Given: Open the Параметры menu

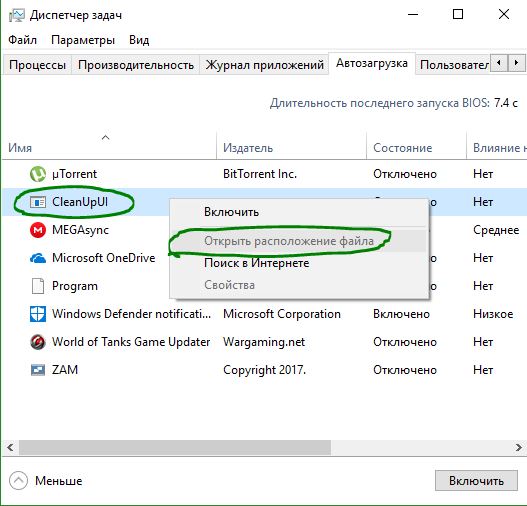Looking at the screenshot, I should pos(83,40).
